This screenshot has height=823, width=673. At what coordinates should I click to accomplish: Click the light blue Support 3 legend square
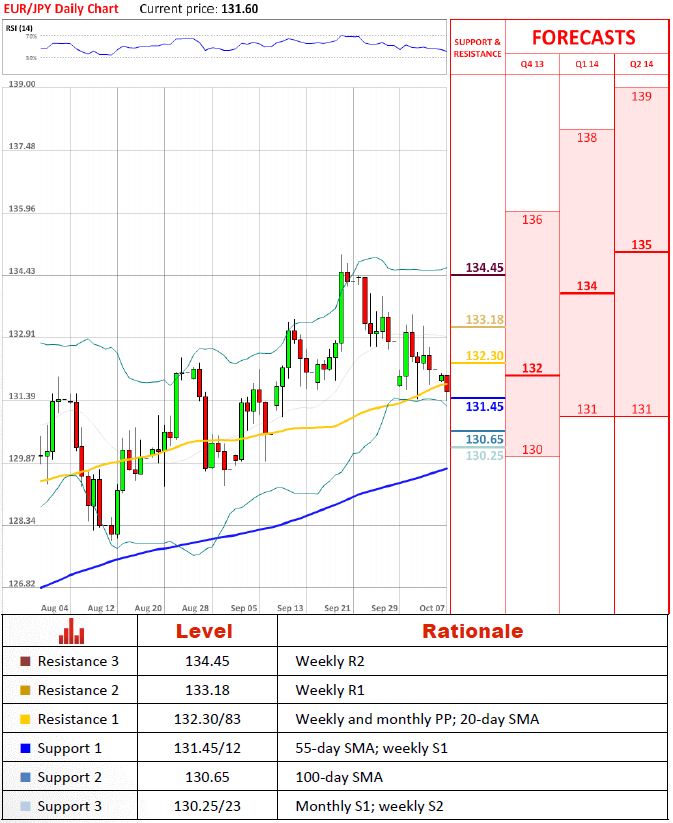coord(24,806)
